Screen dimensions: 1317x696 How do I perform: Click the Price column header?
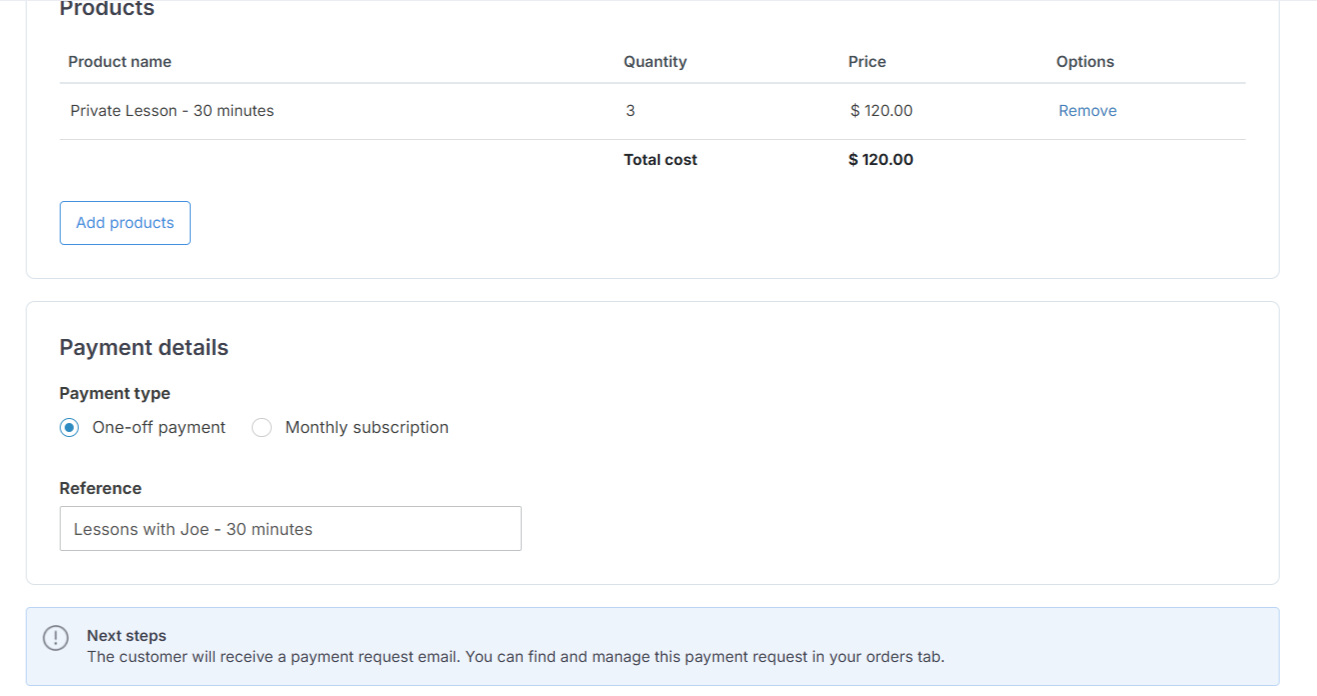pyautogui.click(x=866, y=61)
